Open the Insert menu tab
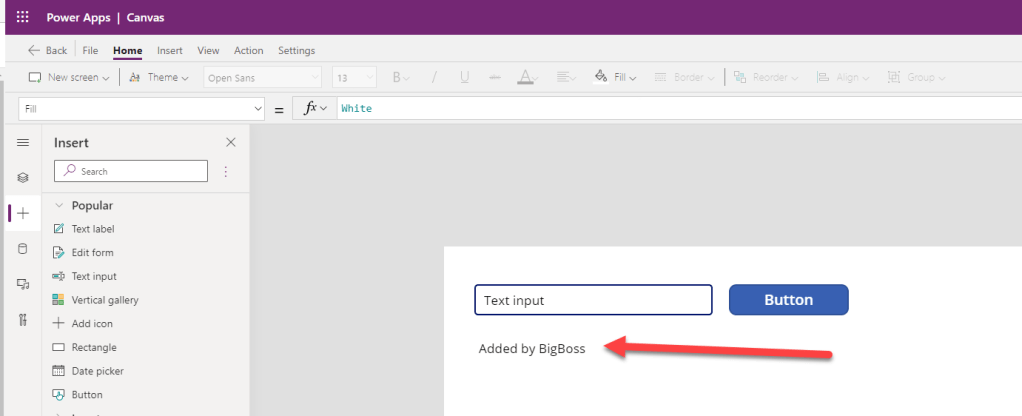The height and width of the screenshot is (416, 1022). (170, 51)
